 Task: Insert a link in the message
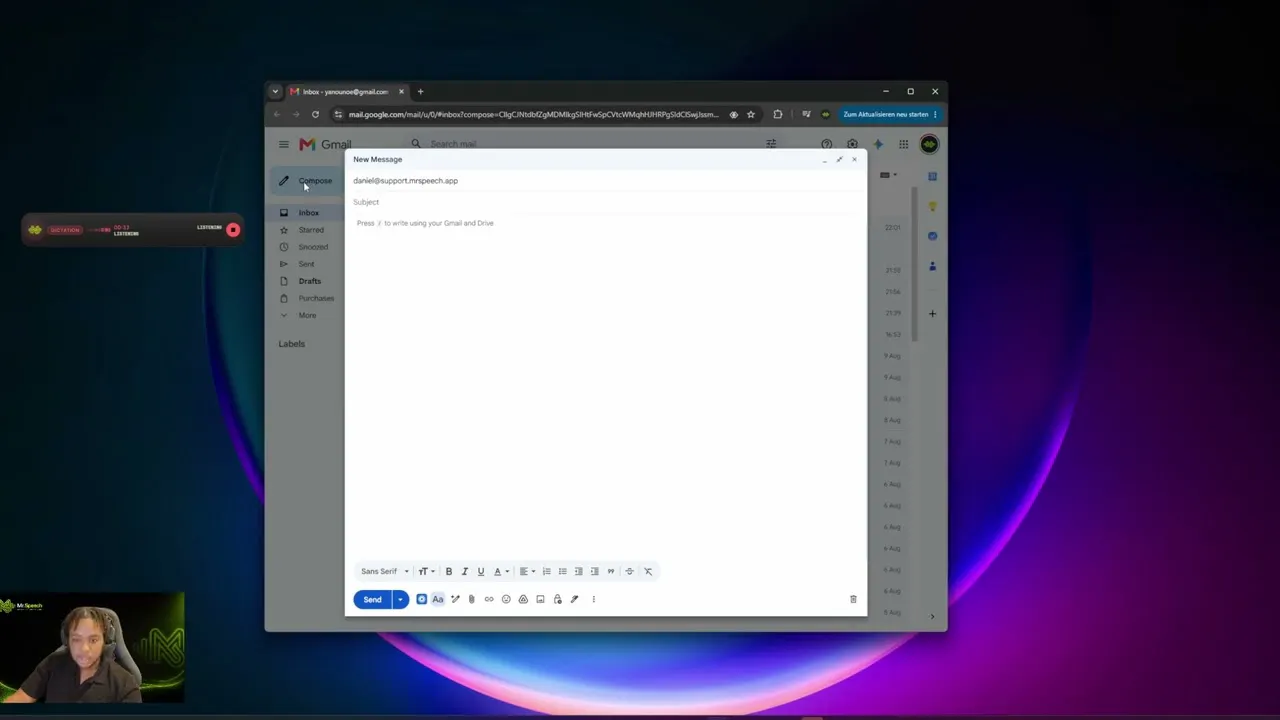click(x=489, y=599)
